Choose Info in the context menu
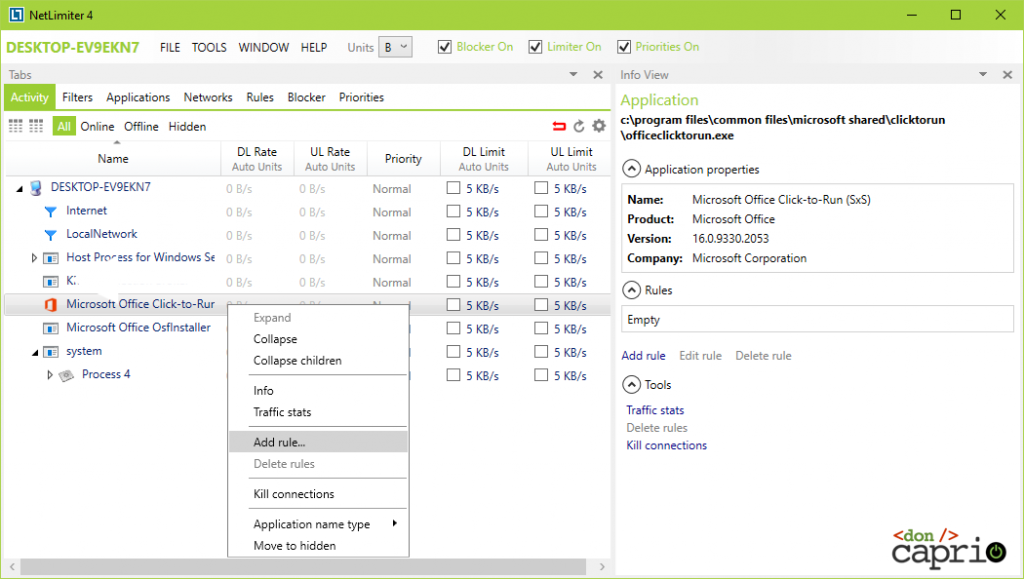Viewport: 1024px width, 579px height. (x=318, y=390)
